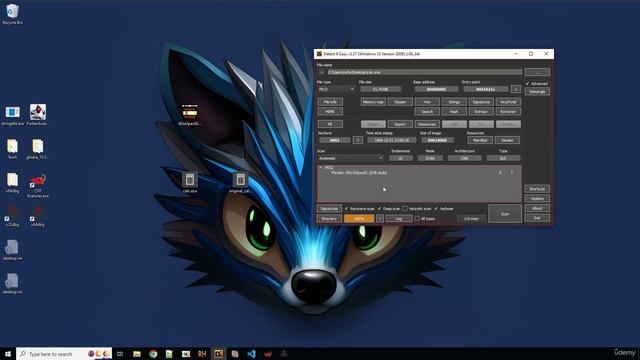
Task: Open the Memory map view
Action: 373,102
